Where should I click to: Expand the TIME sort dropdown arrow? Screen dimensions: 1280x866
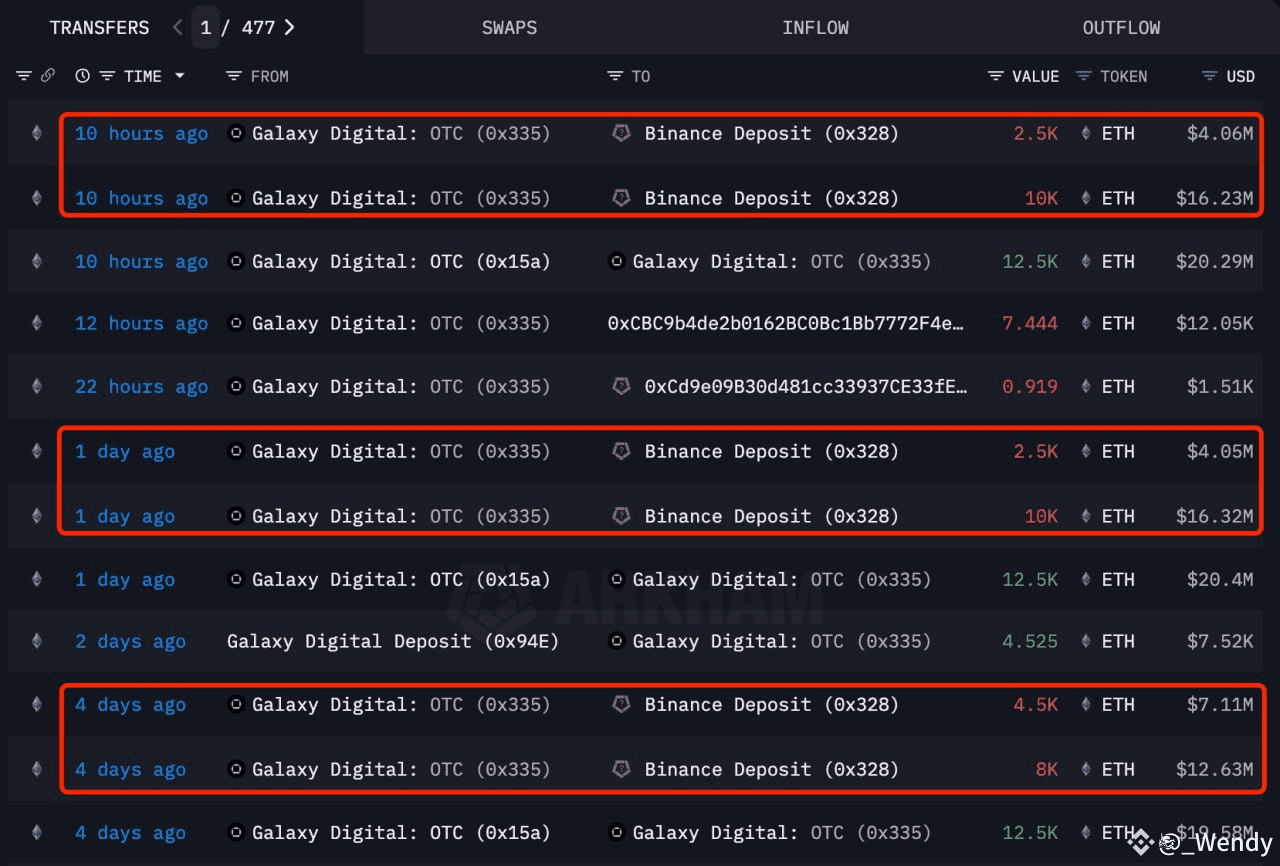click(x=180, y=76)
